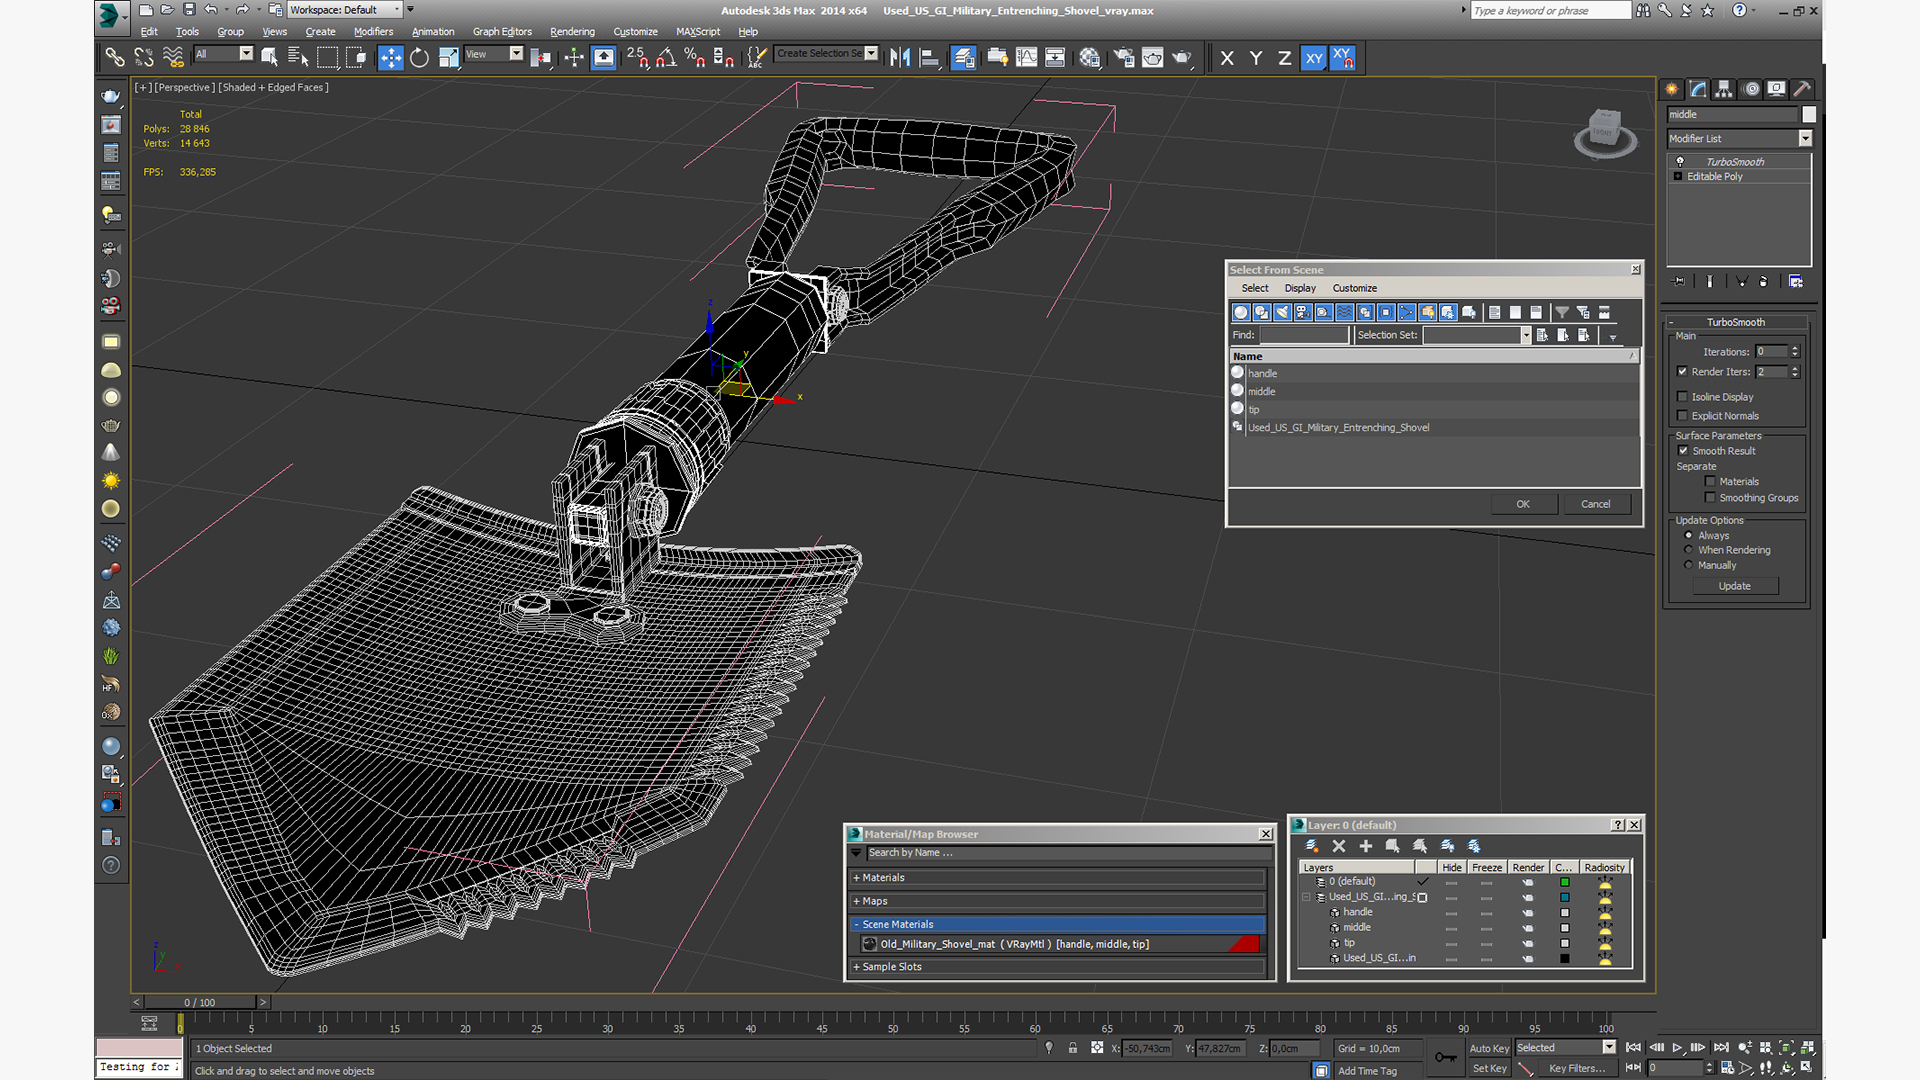
Task: Open the Modifiers menu
Action: (373, 32)
